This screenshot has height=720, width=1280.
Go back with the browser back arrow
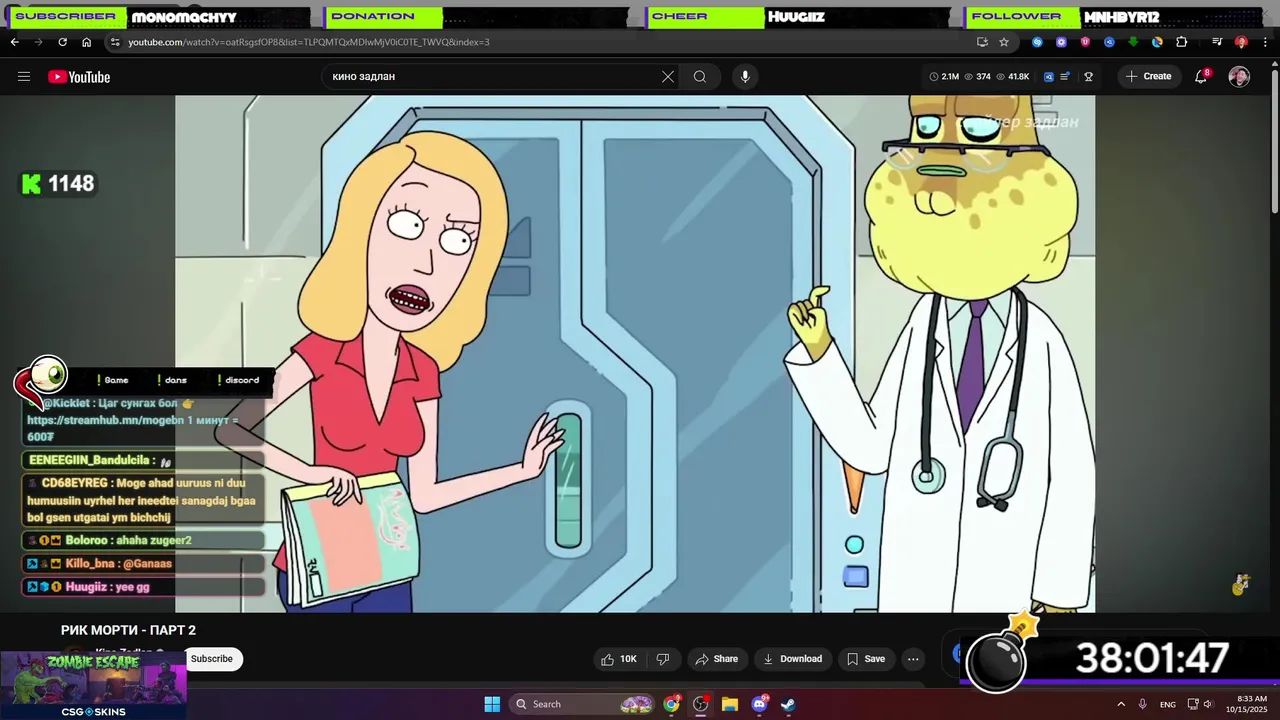[14, 42]
